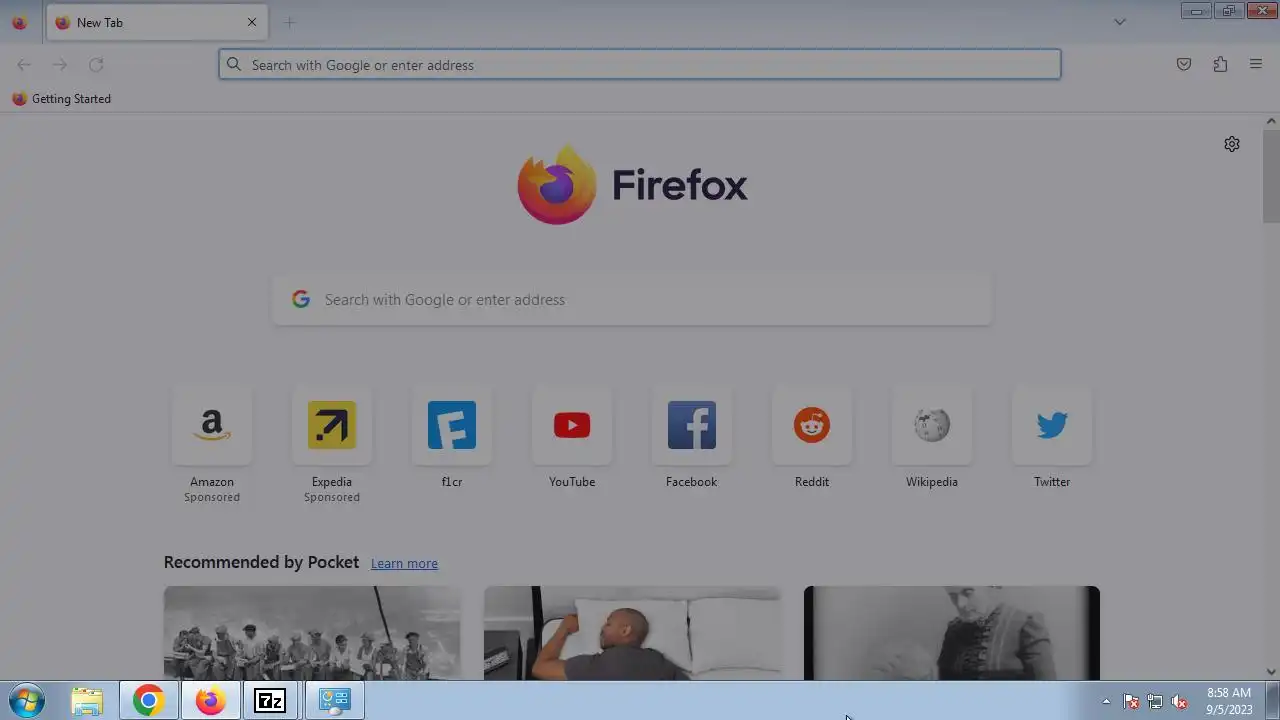Click the scrollbar up arrow

(1271, 121)
